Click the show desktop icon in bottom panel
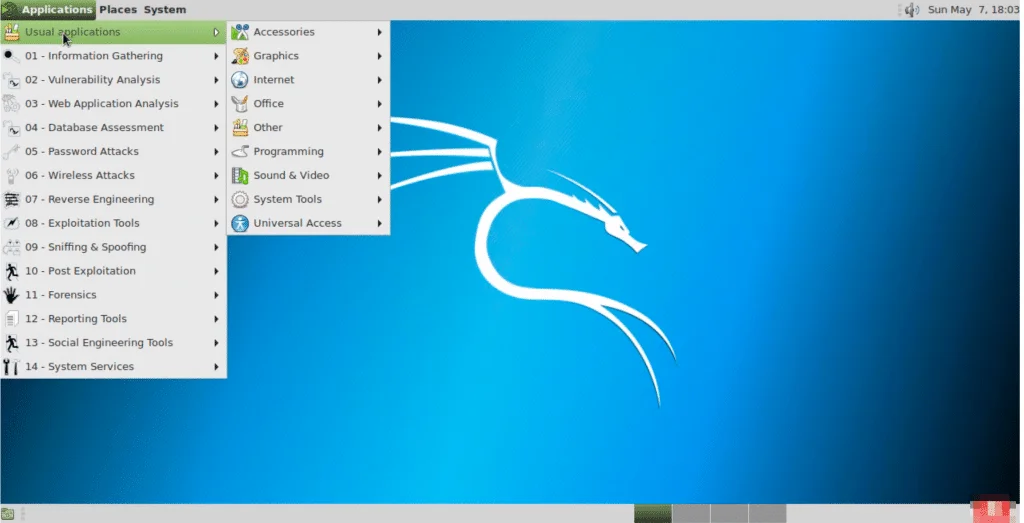The height and width of the screenshot is (523, 1024). click(x=7, y=515)
